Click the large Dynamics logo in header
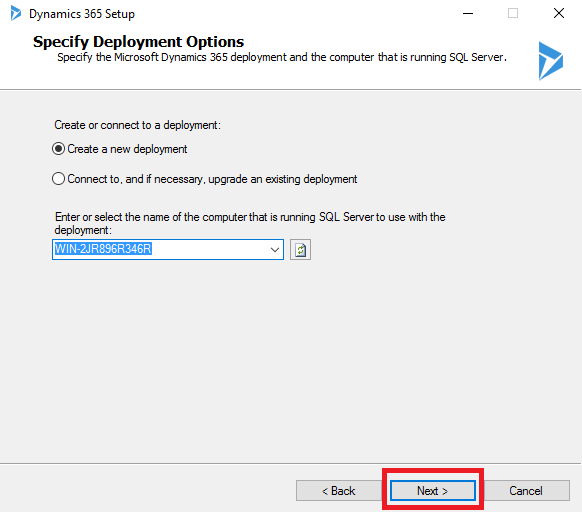The height and width of the screenshot is (512, 582). tap(551, 61)
